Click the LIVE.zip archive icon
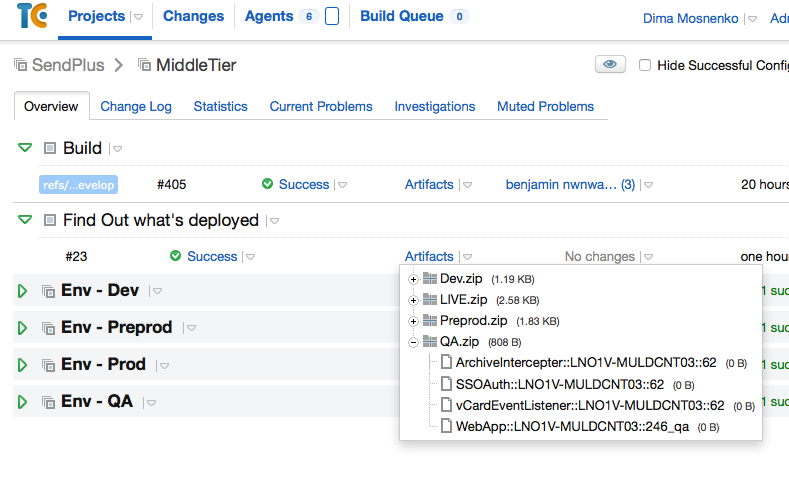This screenshot has height=491, width=789. [x=430, y=299]
